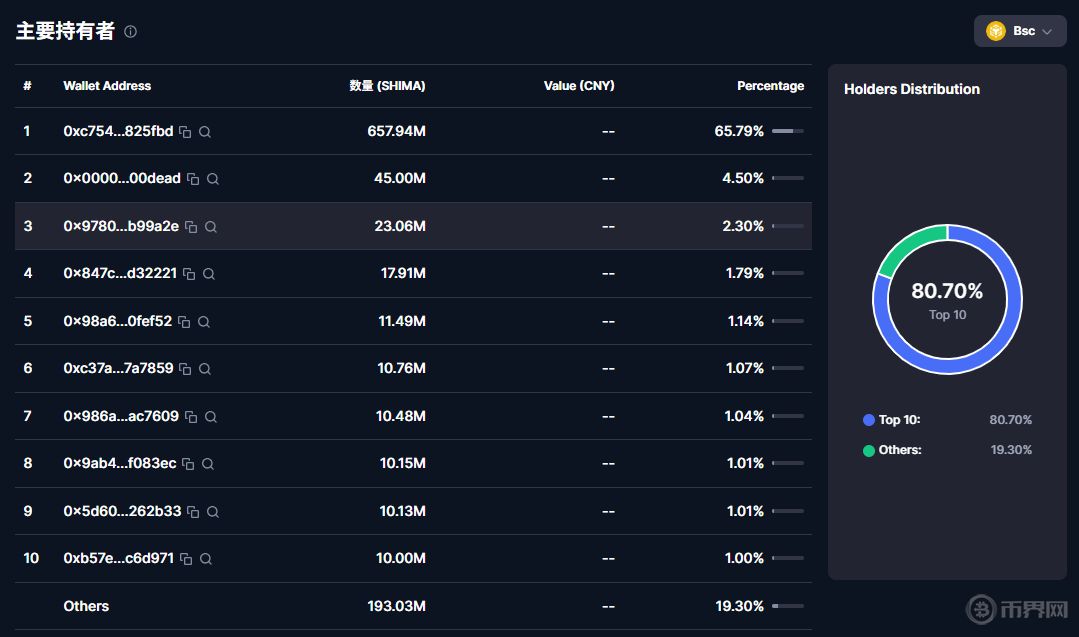Click the 数量 (SHIMA) column header

pyautogui.click(x=387, y=86)
